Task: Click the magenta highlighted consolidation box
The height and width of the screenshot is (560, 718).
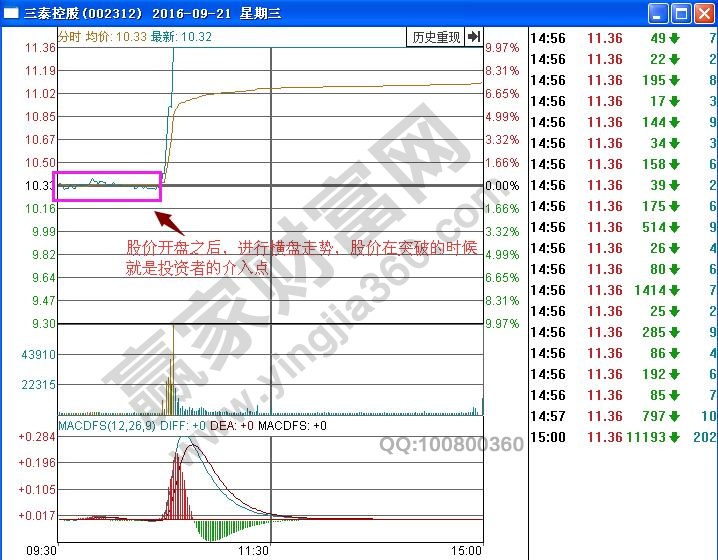Action: coord(106,185)
